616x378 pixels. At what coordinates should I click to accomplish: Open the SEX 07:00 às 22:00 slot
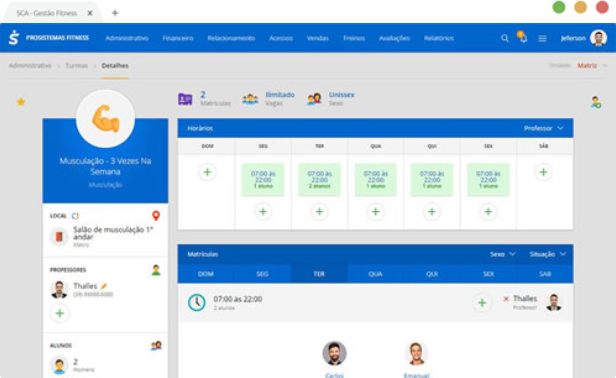pos(488,180)
